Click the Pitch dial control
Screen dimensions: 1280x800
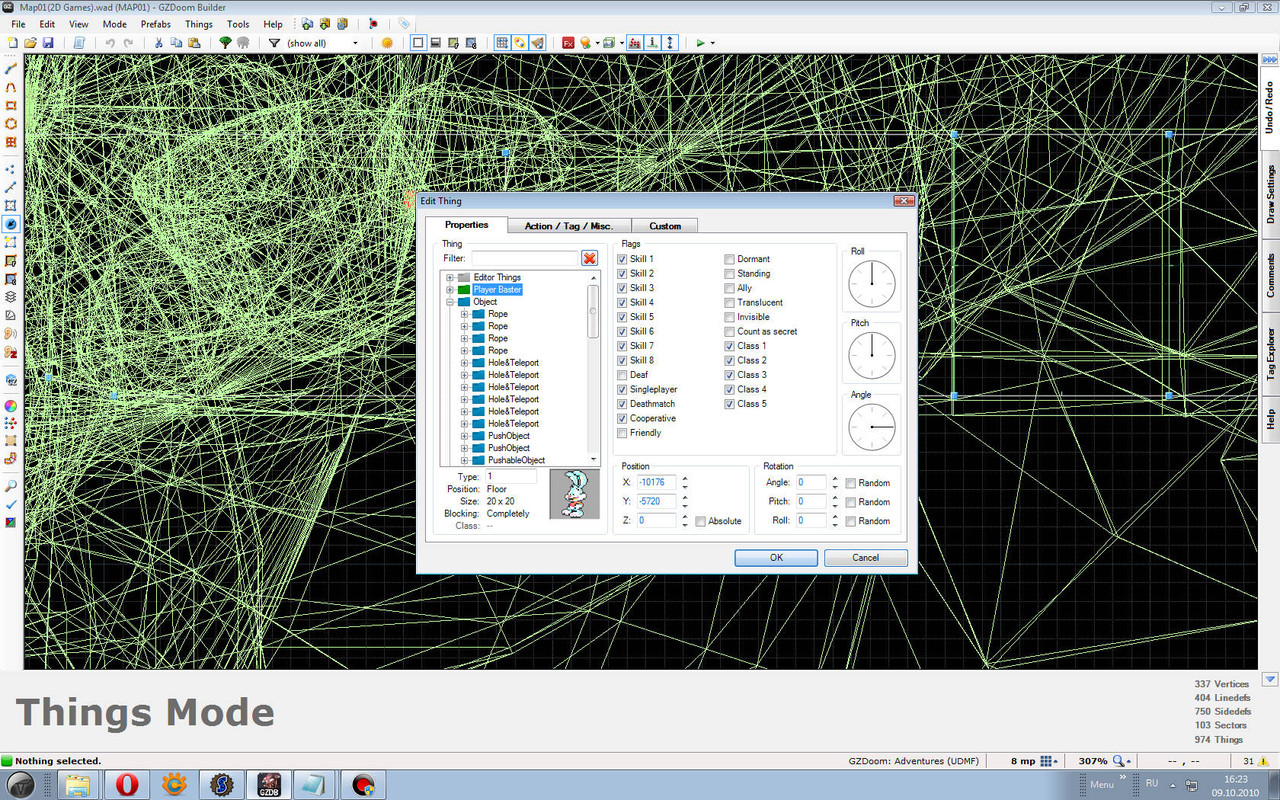872,355
